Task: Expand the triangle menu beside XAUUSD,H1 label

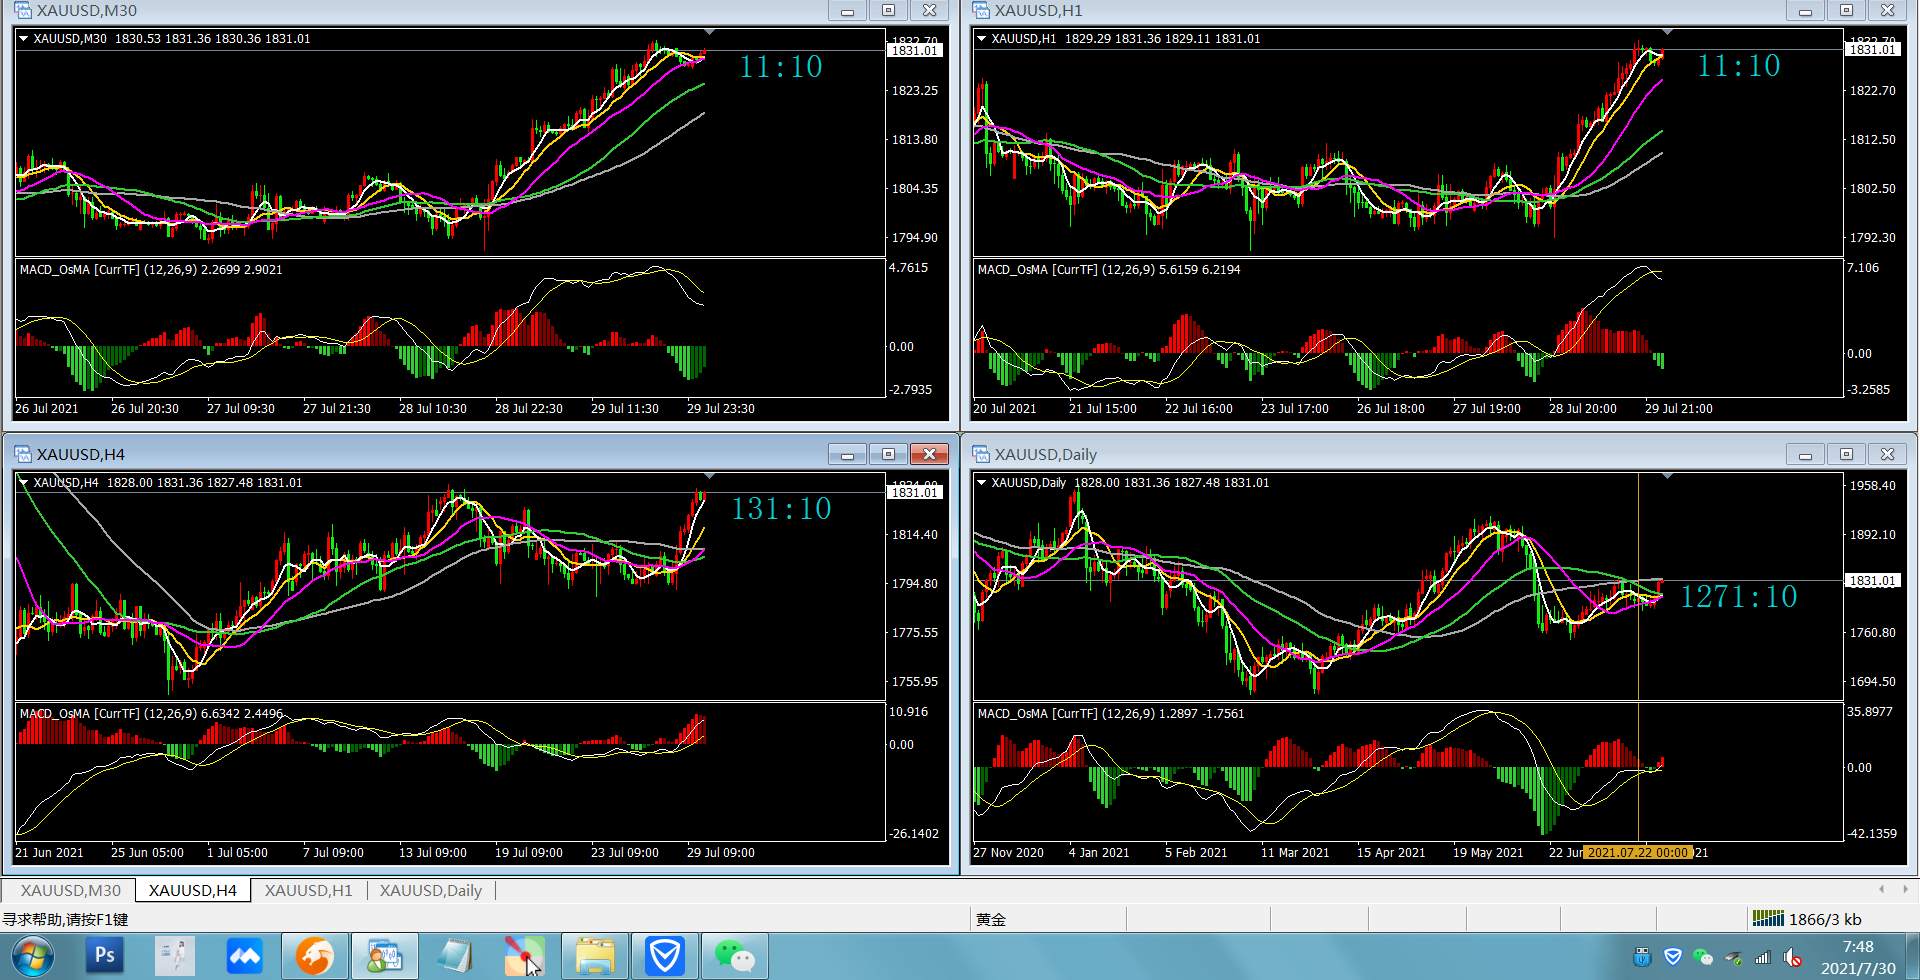Action: (x=981, y=39)
